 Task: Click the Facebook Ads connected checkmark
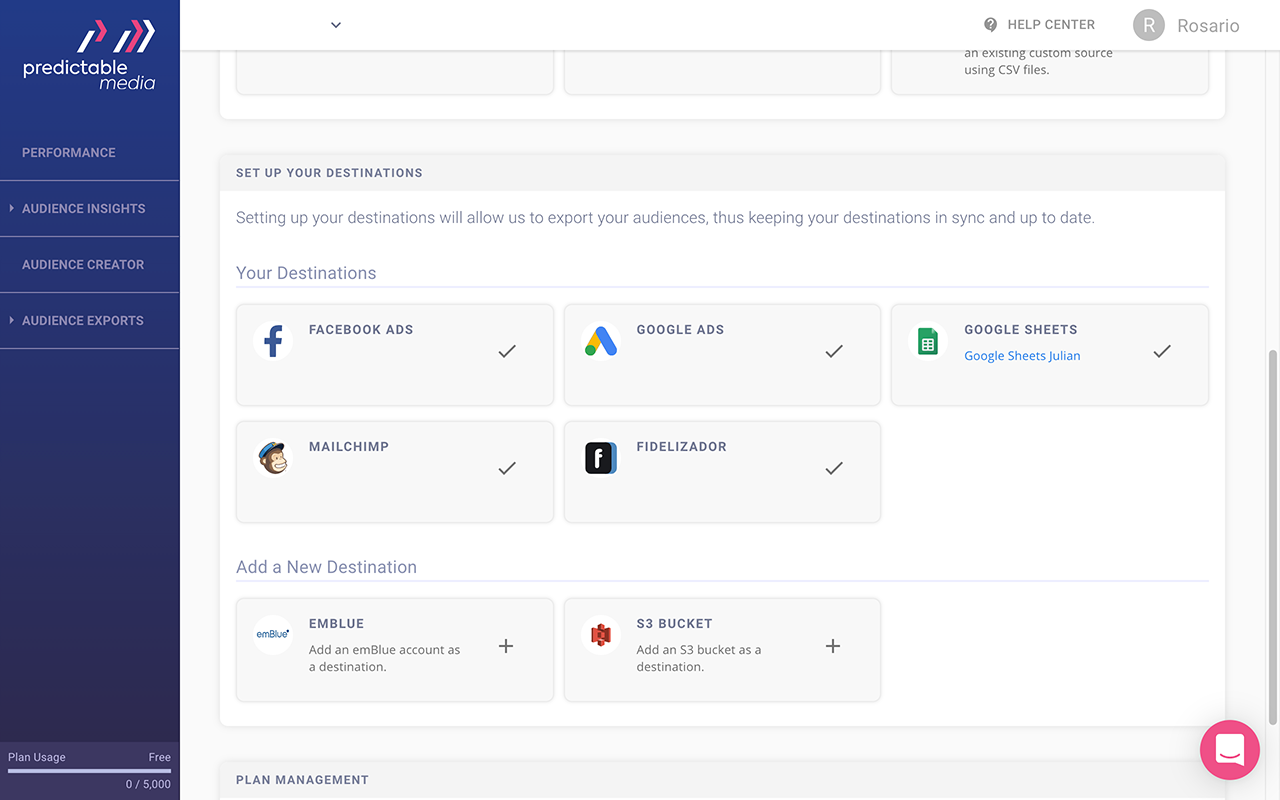507,351
